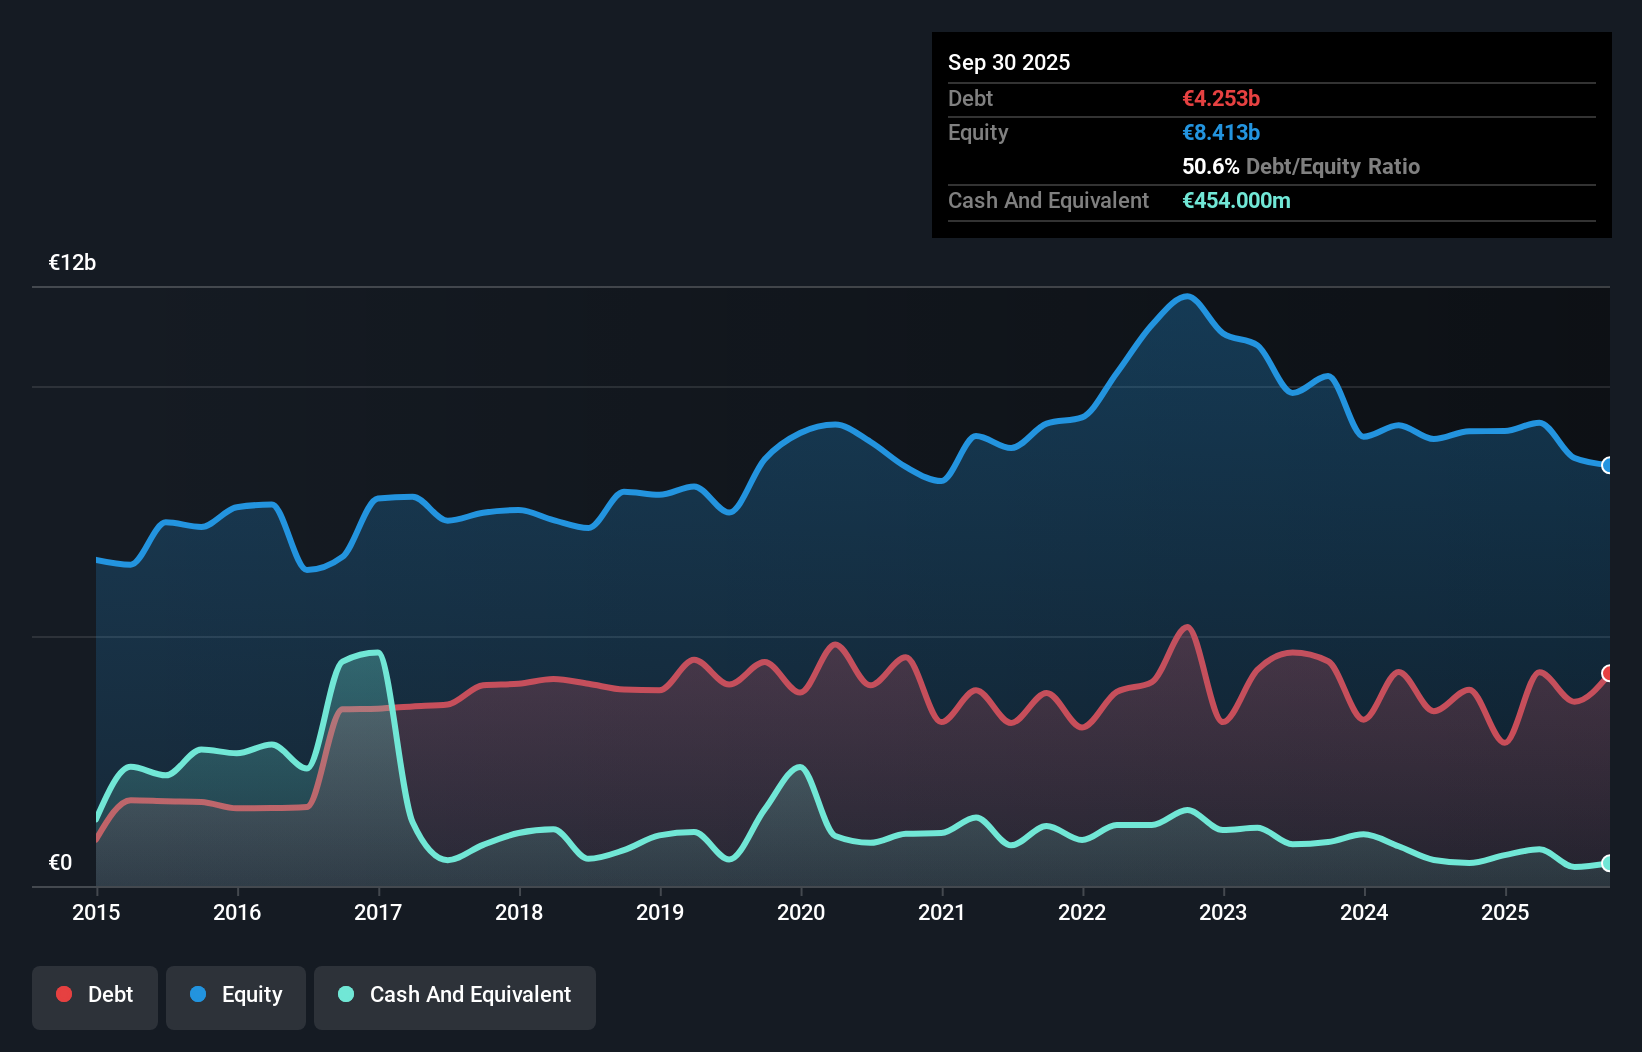The width and height of the screenshot is (1642, 1052).
Task: Click the €4.253b Debt value
Action: [x=1220, y=98]
